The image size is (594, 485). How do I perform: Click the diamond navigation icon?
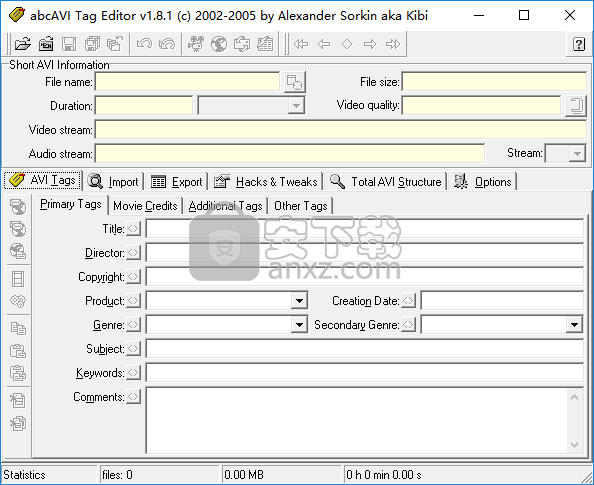pyautogui.click(x=347, y=44)
